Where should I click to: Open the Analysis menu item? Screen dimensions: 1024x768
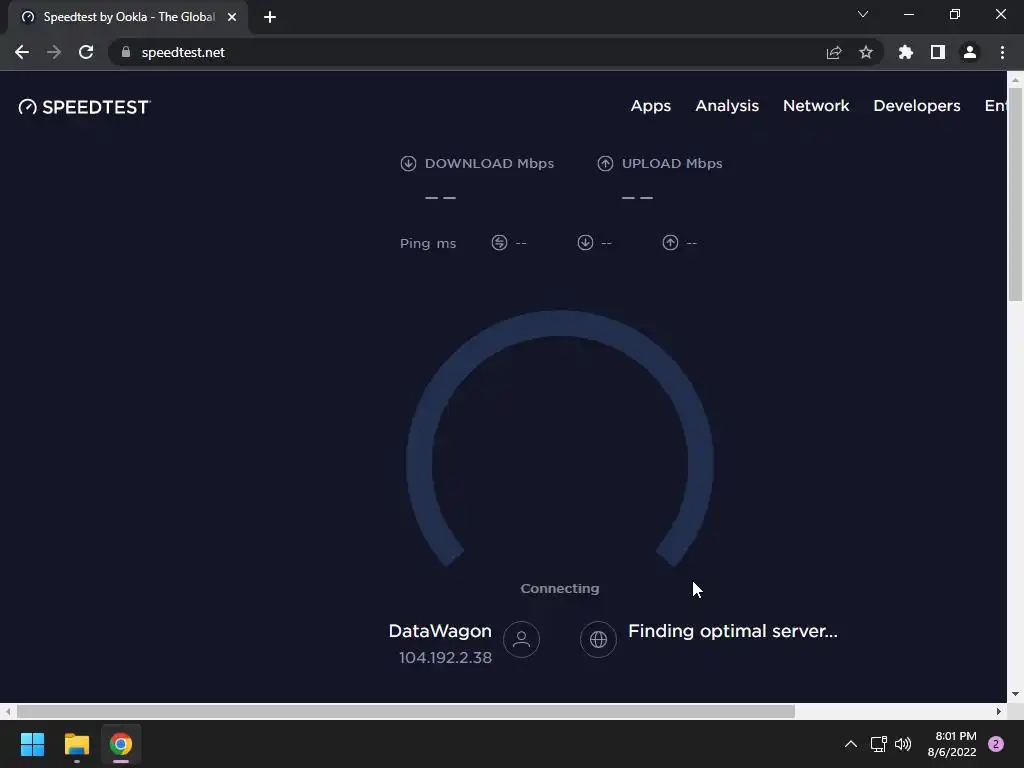click(727, 106)
